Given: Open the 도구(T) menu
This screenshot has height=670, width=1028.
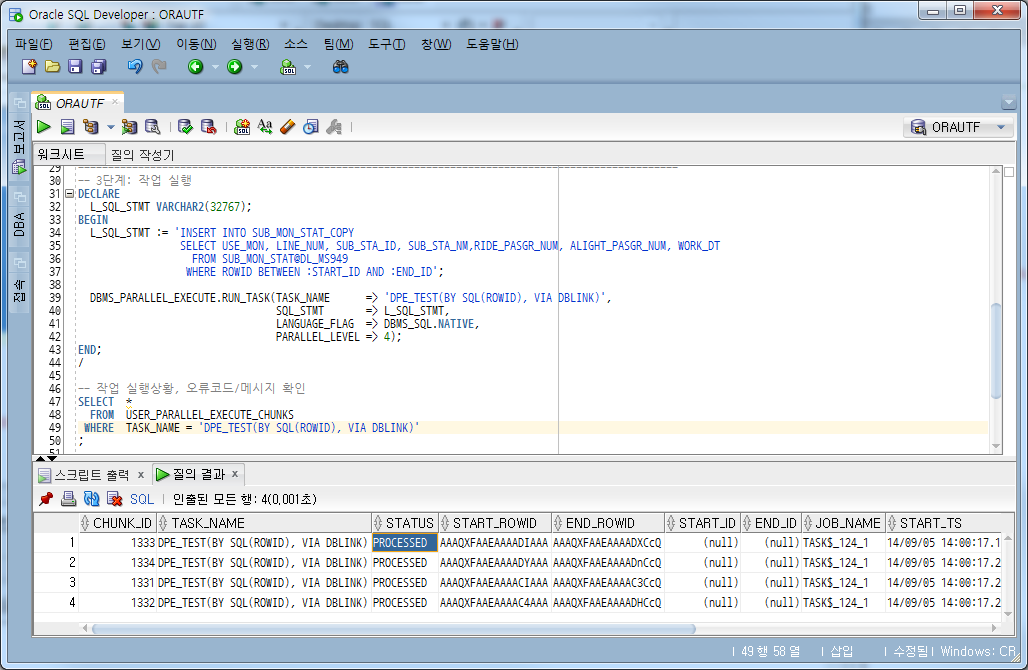Looking at the screenshot, I should 386,44.
